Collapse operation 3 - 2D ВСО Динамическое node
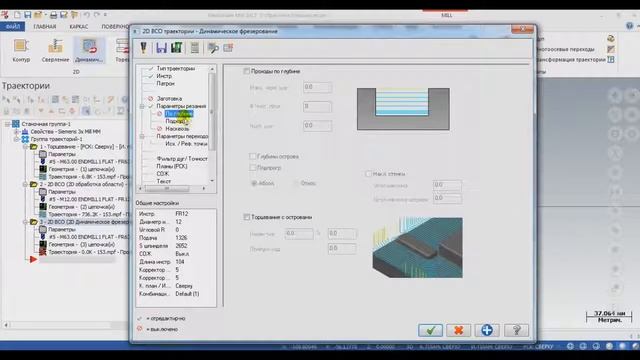The image size is (640, 360). tap(25, 222)
